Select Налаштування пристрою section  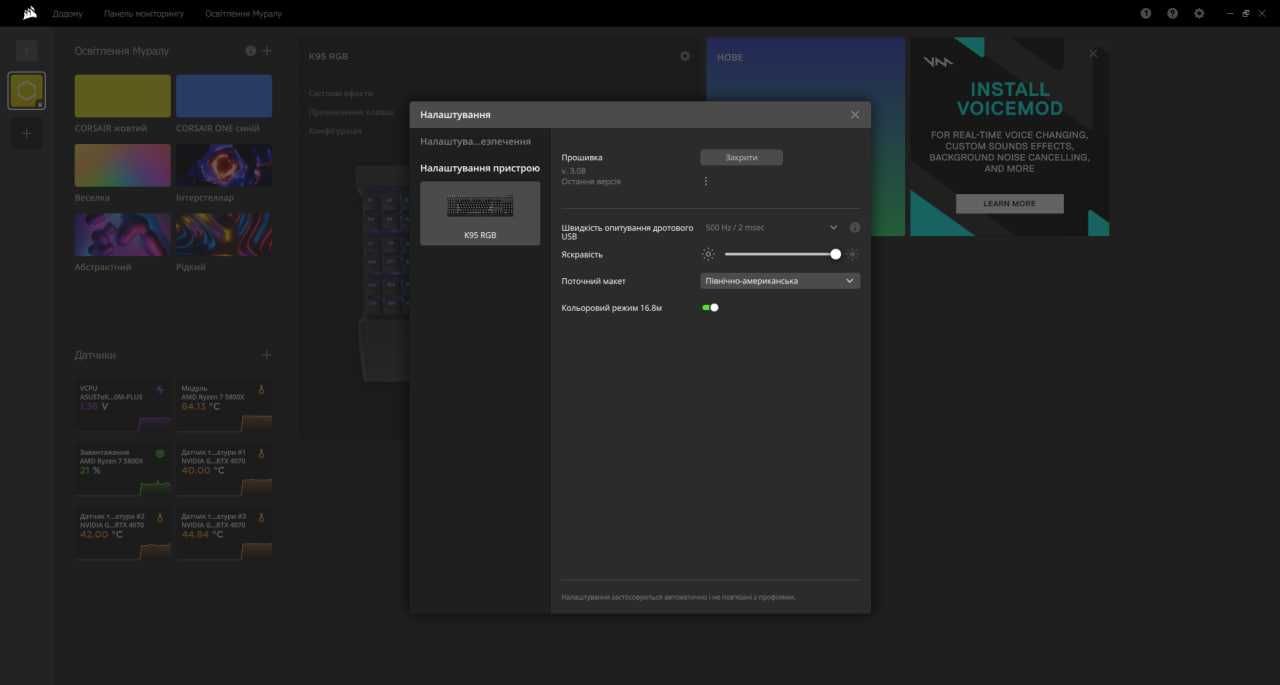480,168
